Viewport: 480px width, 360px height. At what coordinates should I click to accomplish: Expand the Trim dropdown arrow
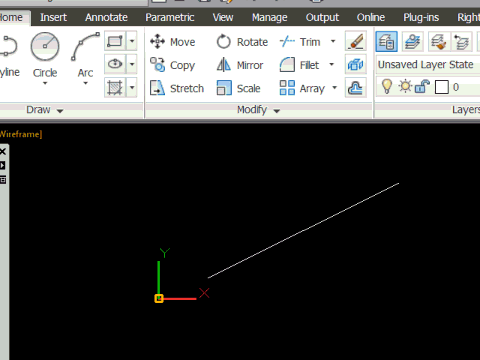(x=333, y=41)
